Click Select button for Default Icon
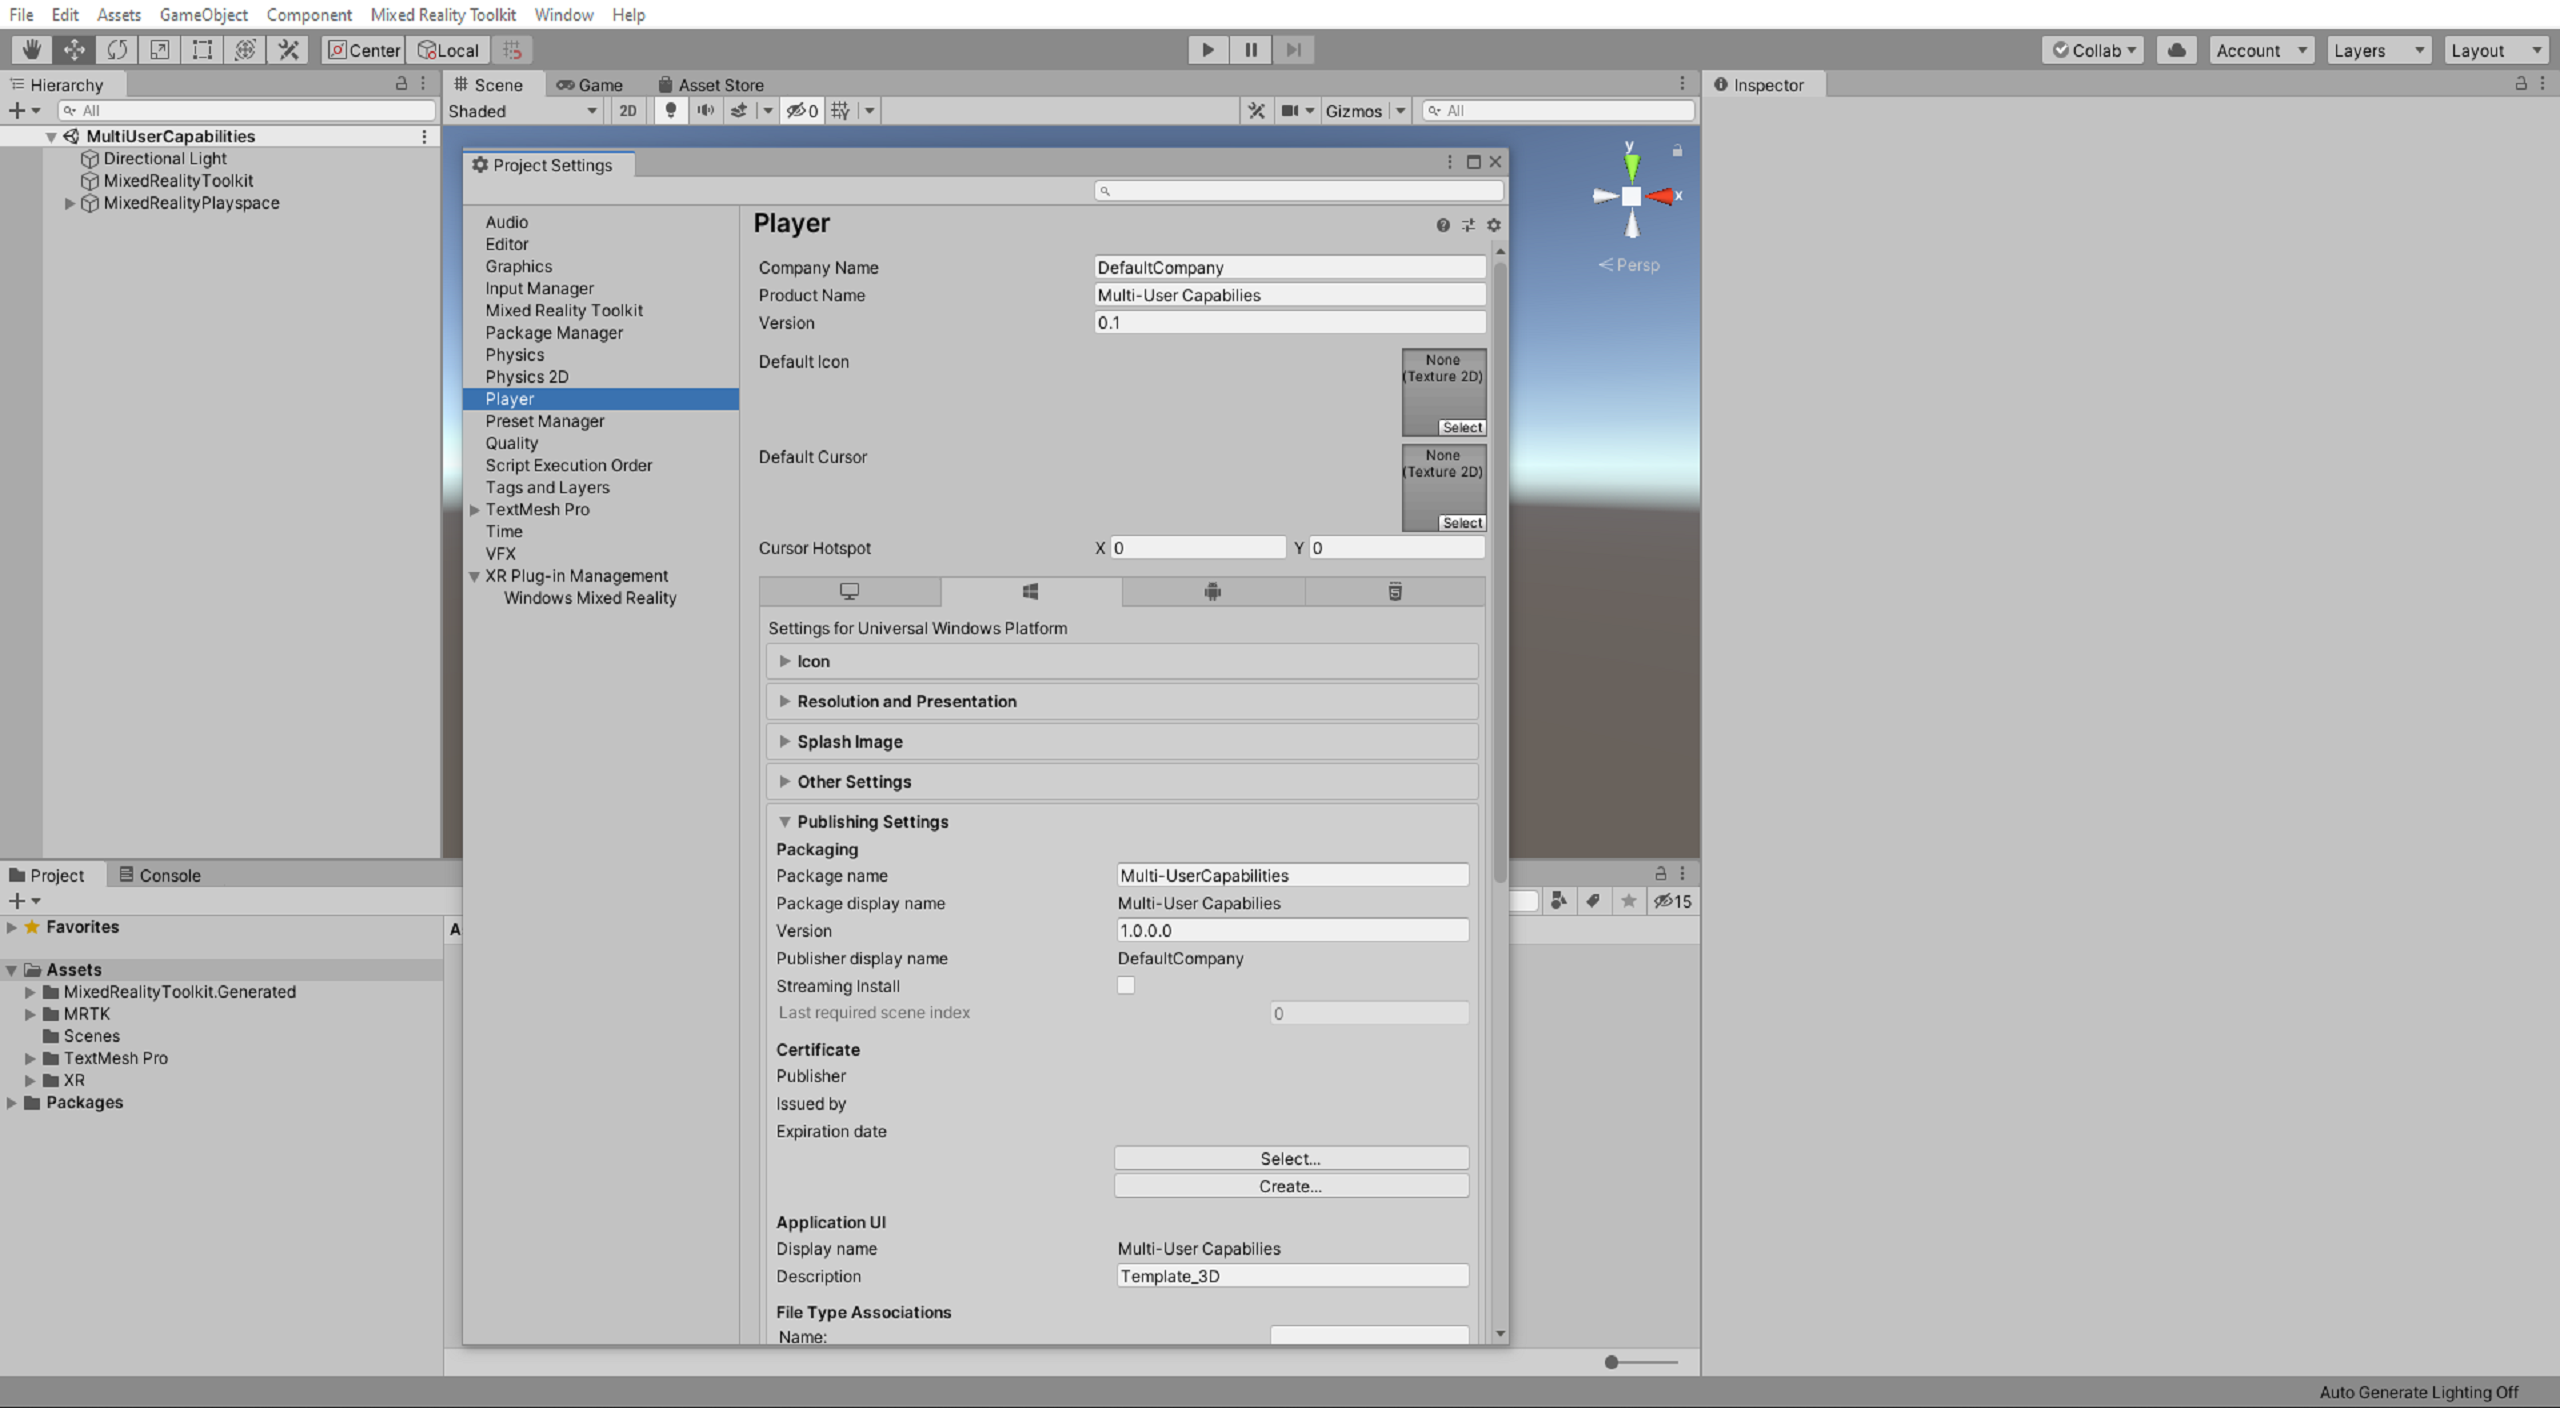Screen dimensions: 2560x1408 (x=1458, y=427)
